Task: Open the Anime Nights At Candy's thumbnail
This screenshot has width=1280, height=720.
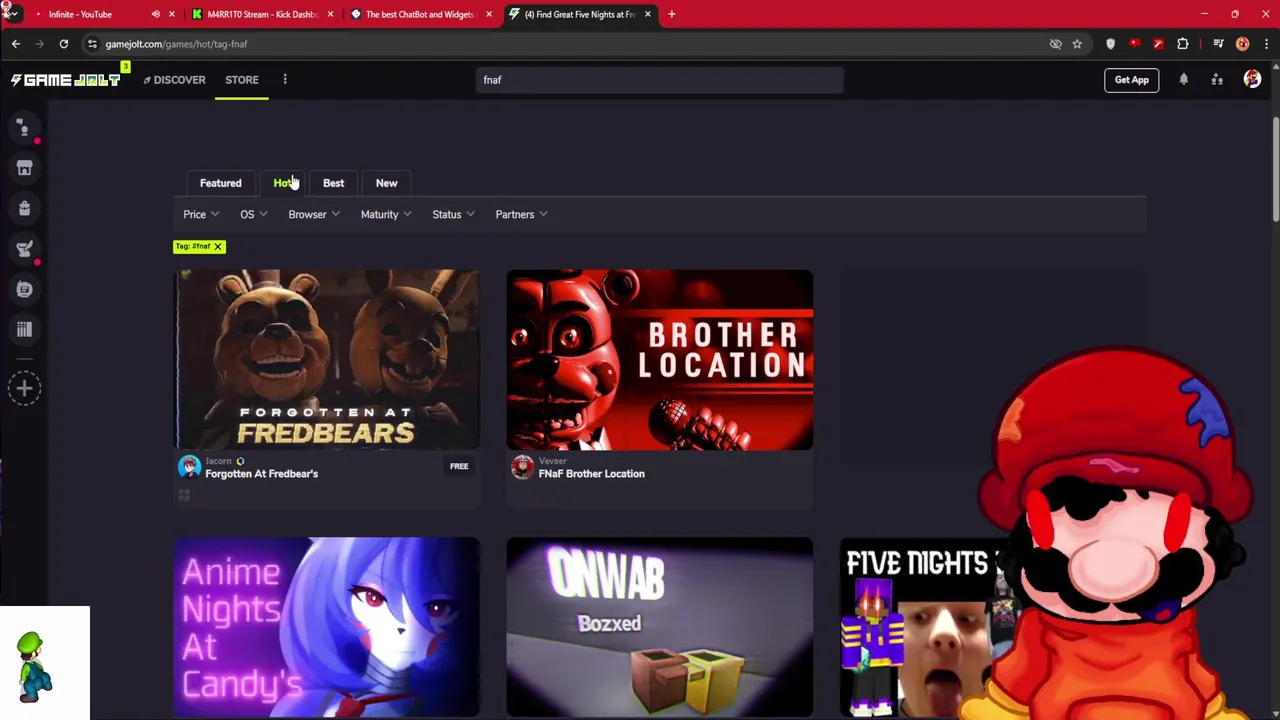Action: pyautogui.click(x=327, y=628)
